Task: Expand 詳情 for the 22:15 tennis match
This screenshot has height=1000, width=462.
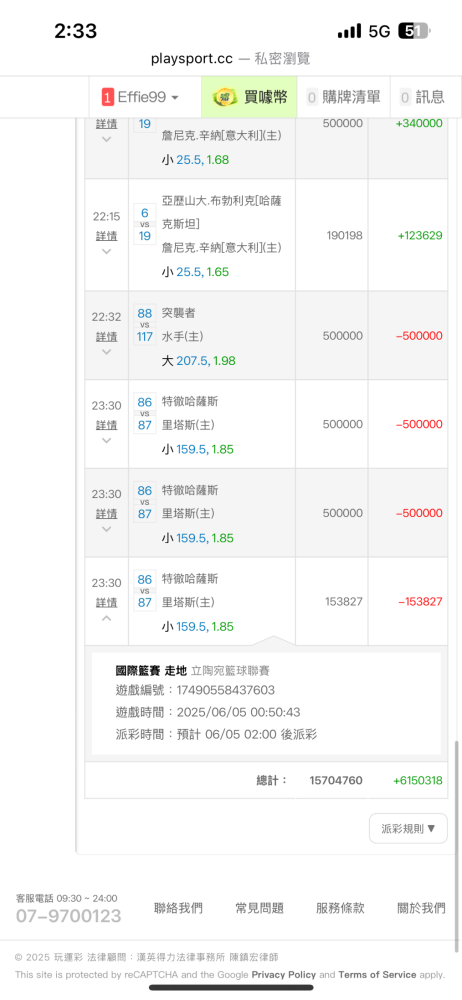Action: pos(107,236)
